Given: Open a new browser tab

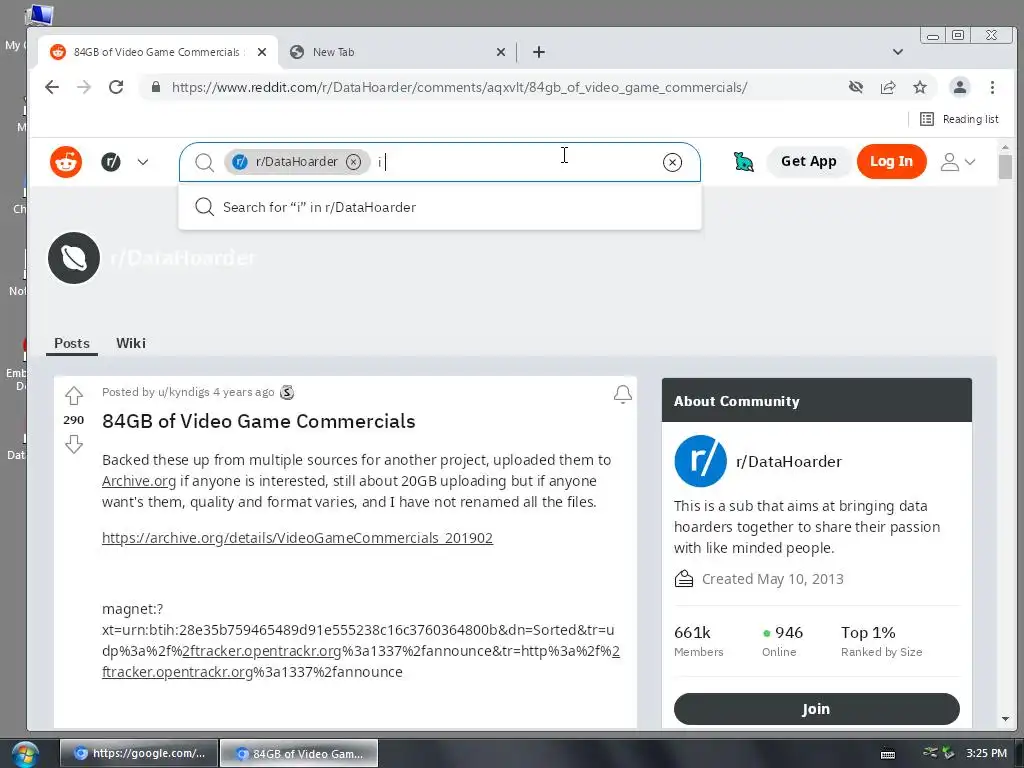Looking at the screenshot, I should pos(539,52).
